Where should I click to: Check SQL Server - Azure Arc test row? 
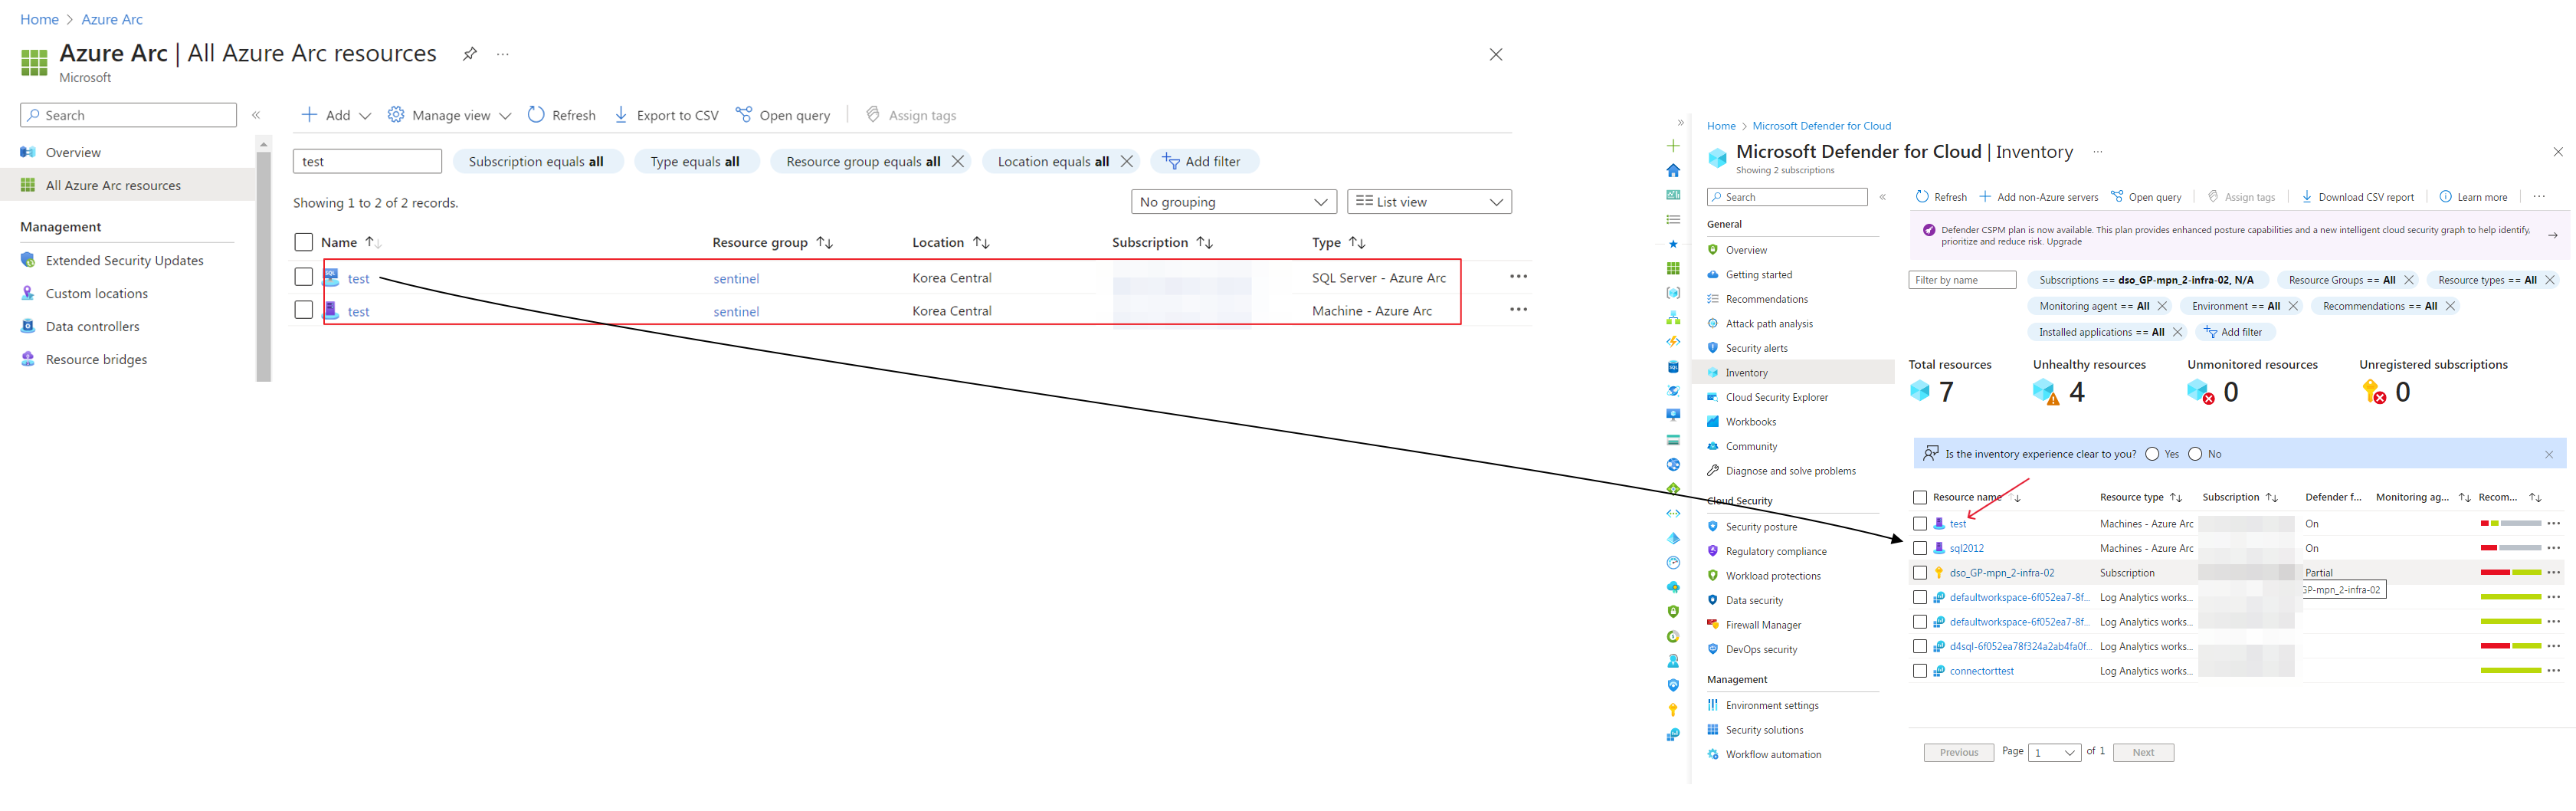click(x=304, y=277)
